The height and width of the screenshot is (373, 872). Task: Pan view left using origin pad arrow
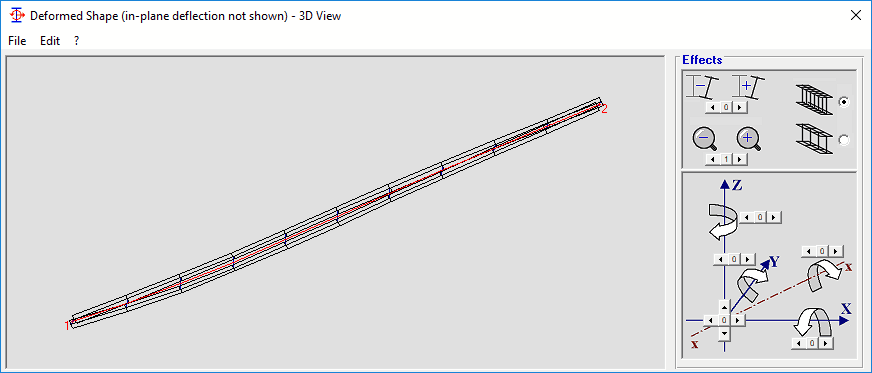(x=710, y=320)
